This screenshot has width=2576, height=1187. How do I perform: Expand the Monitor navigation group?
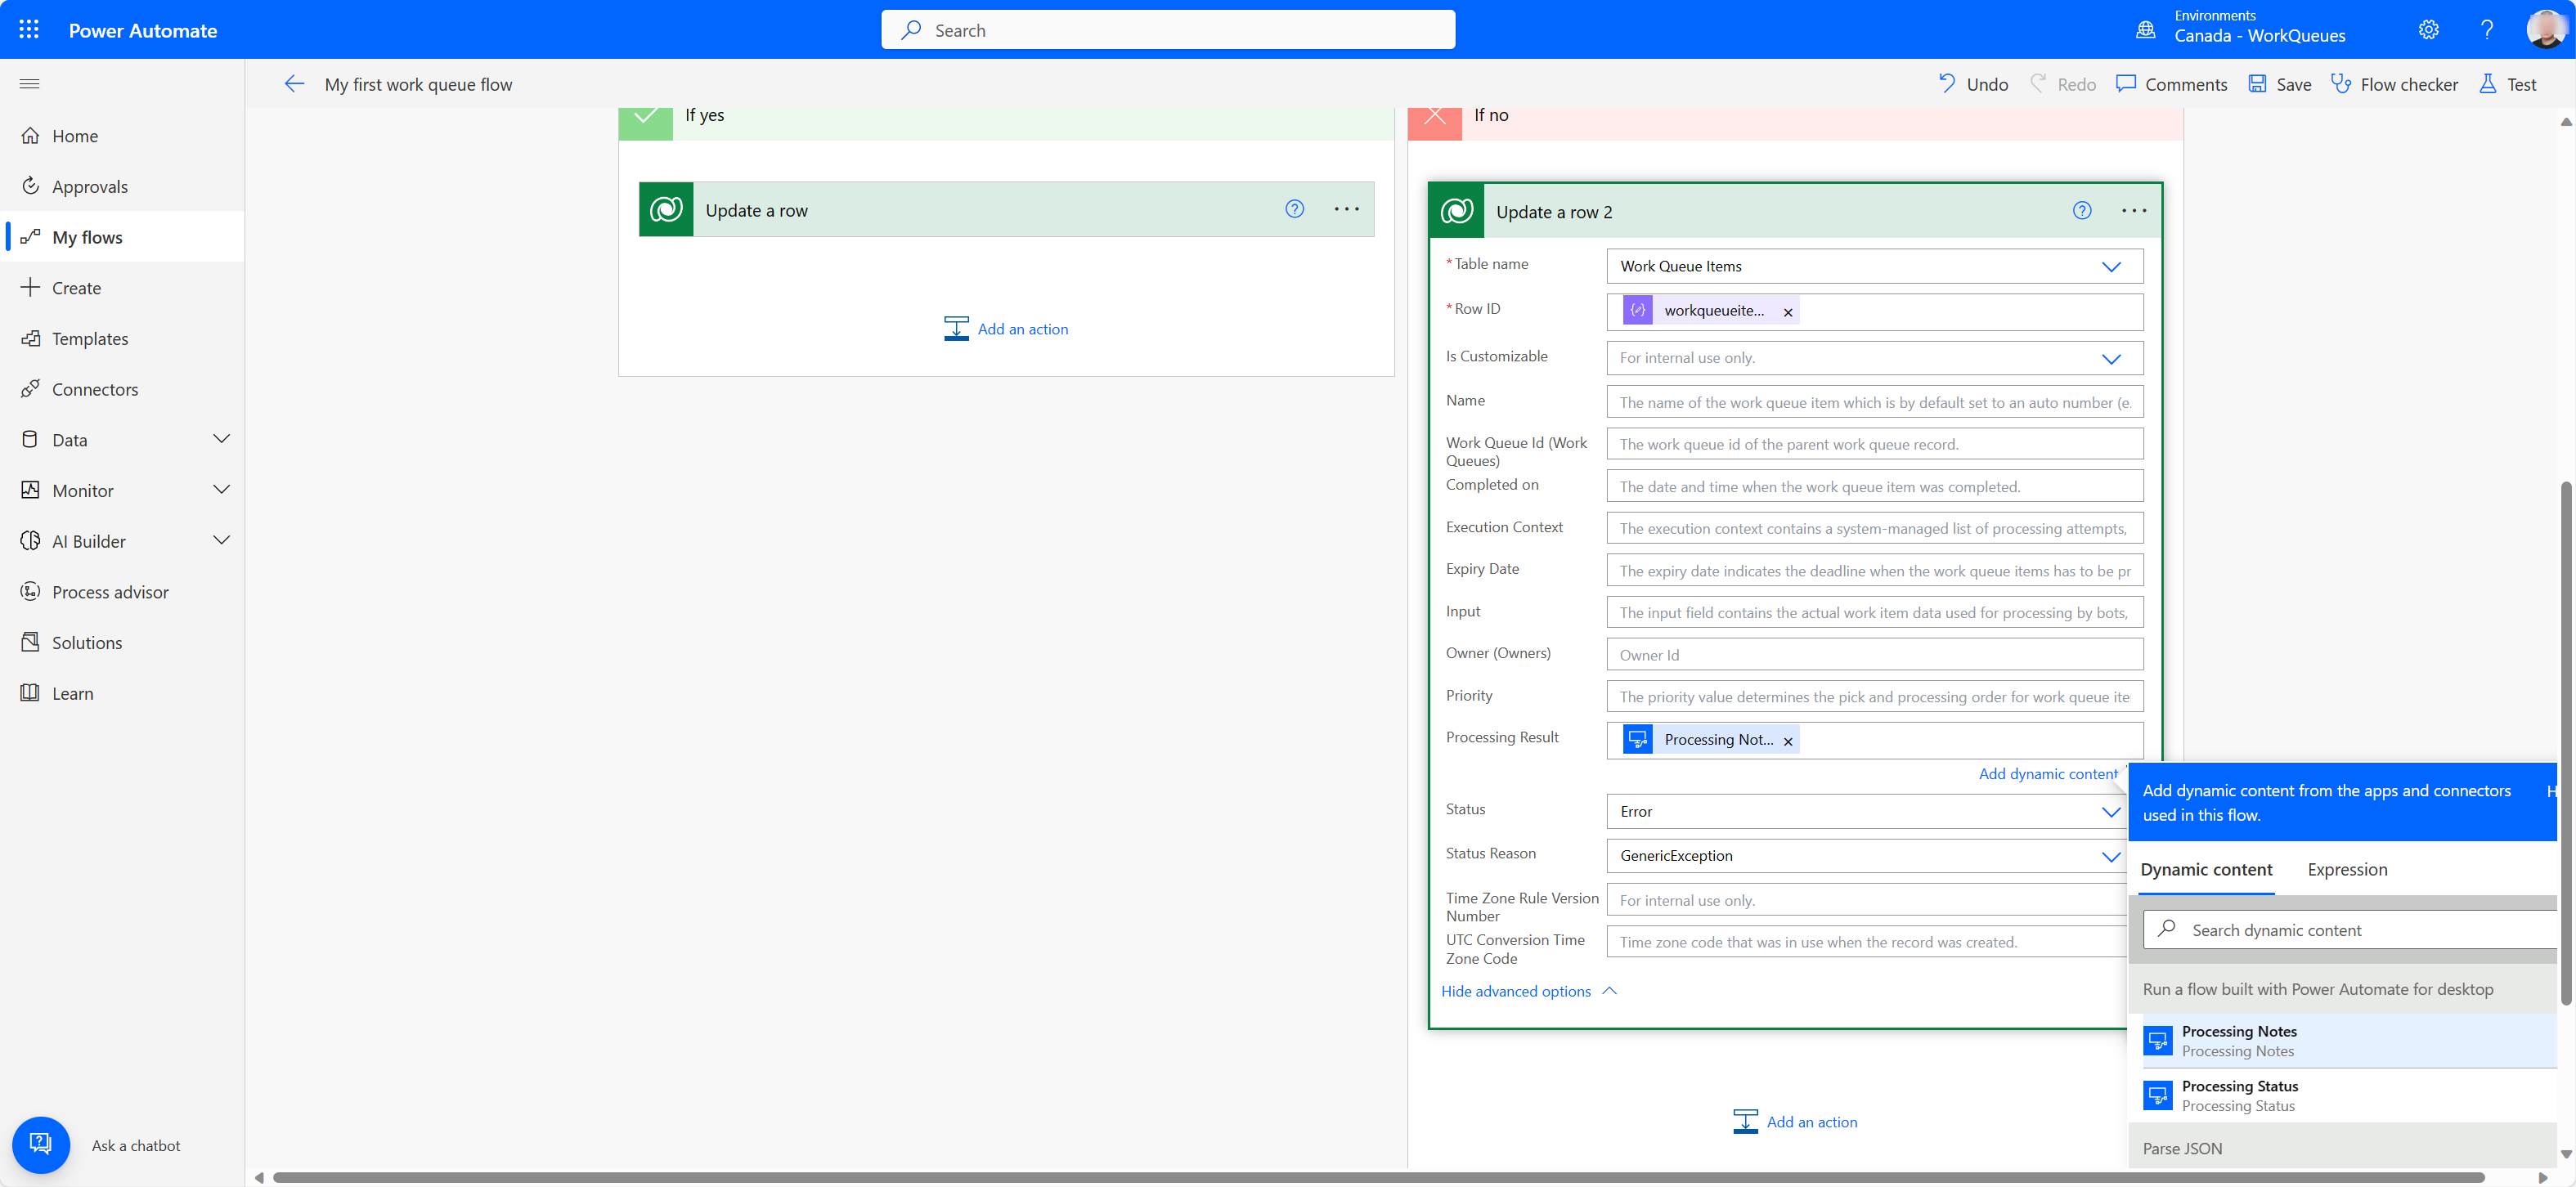222,490
